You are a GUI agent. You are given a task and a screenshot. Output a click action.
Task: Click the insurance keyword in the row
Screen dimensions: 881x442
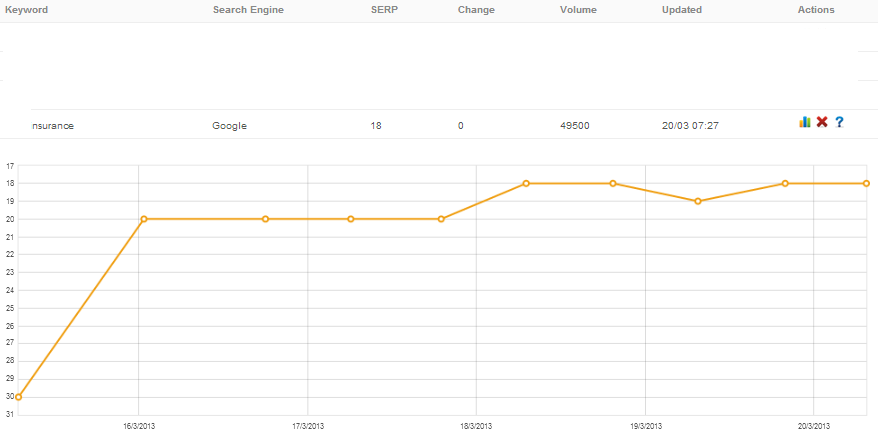coord(53,126)
